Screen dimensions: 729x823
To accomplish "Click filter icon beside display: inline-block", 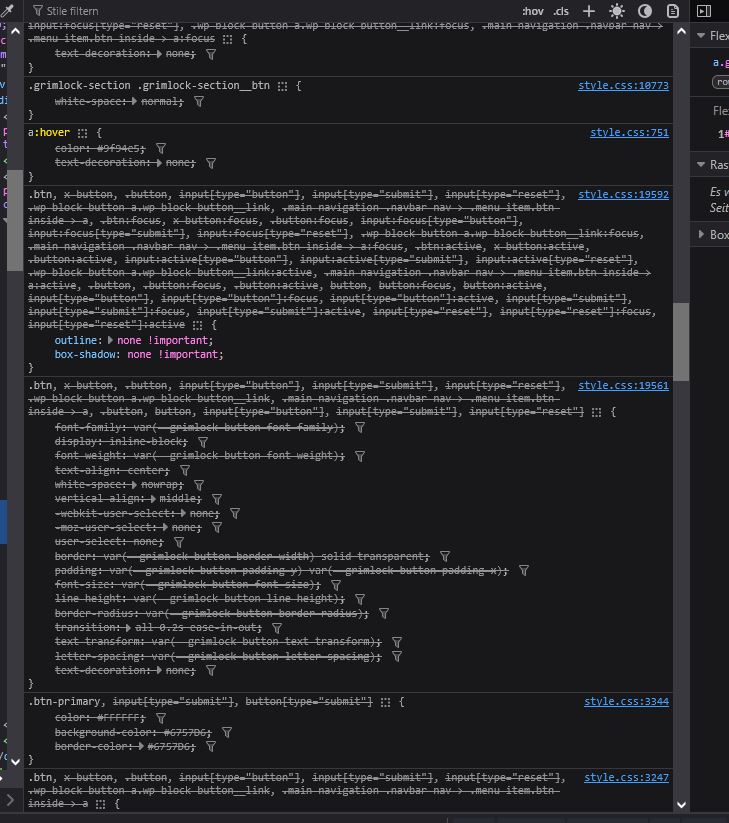I will [203, 442].
